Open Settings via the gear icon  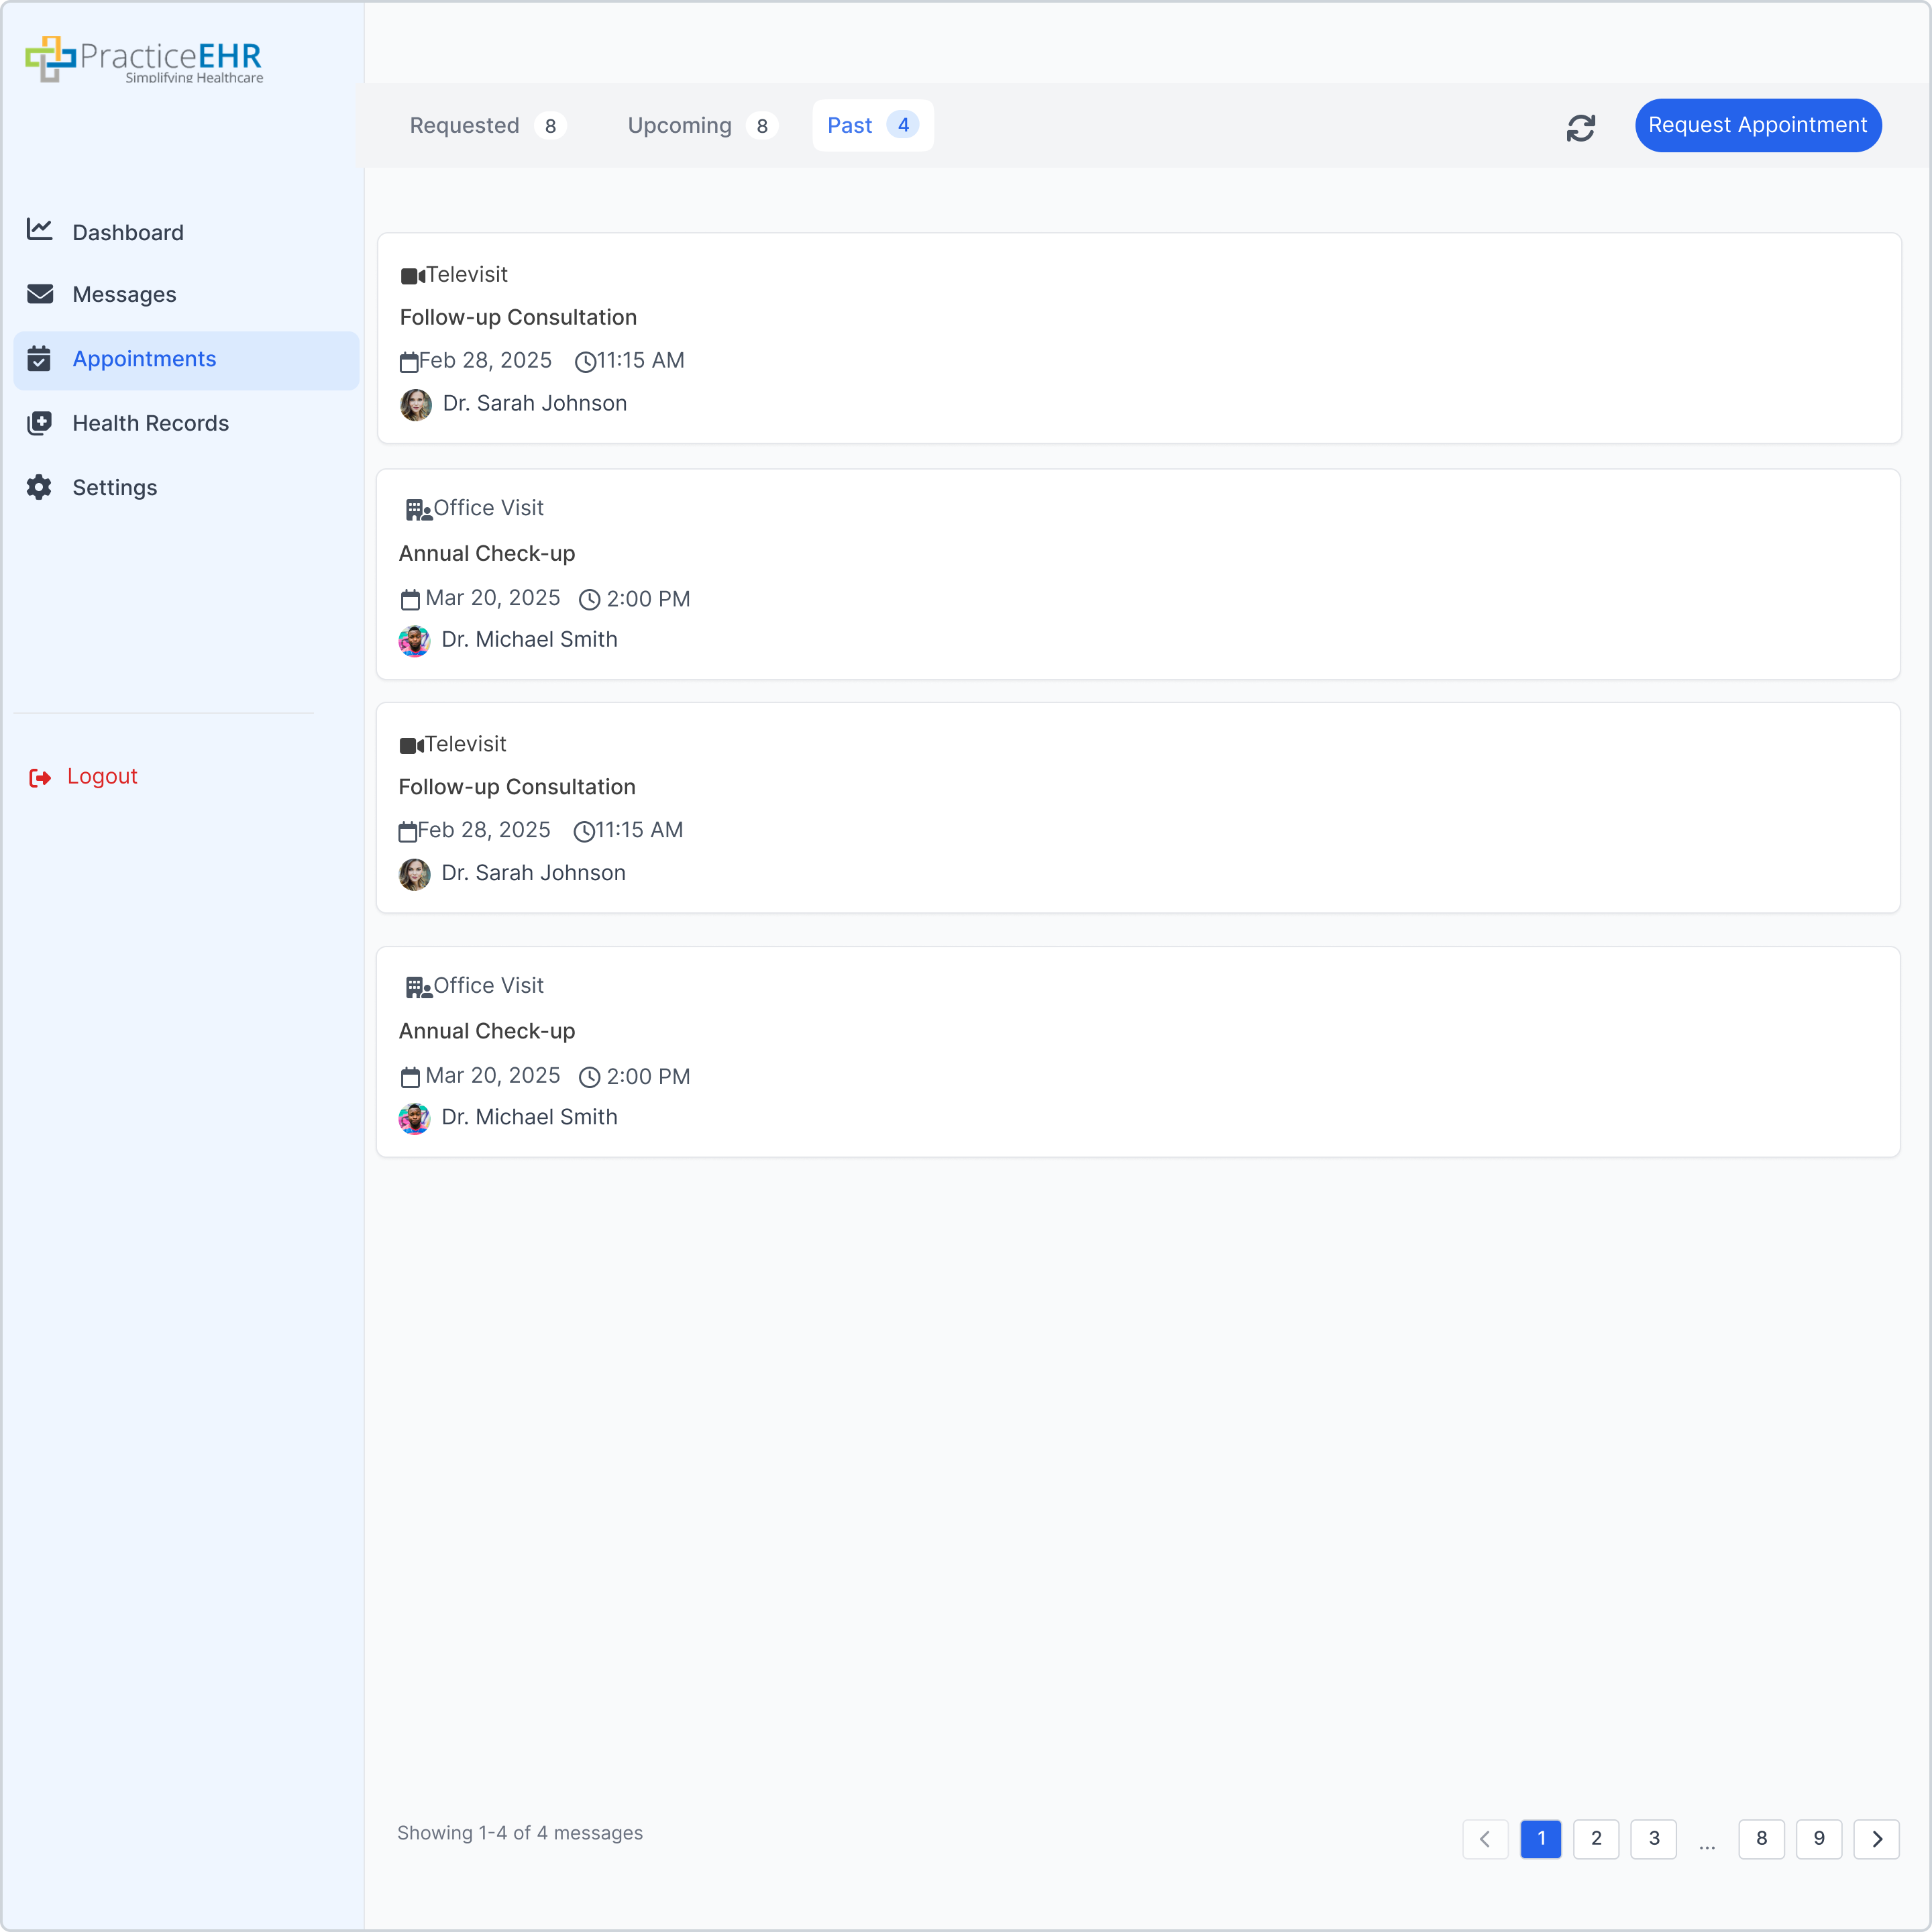point(40,487)
